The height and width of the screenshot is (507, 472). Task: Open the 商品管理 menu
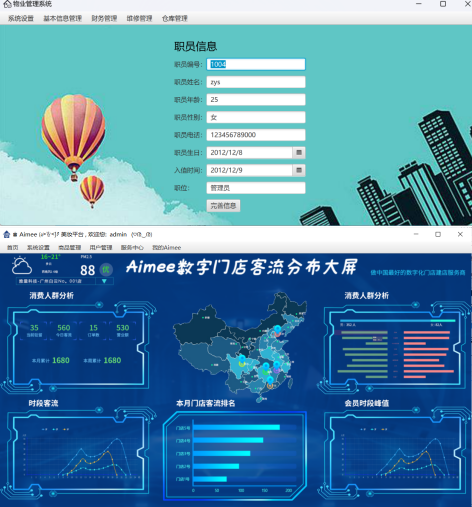(70, 247)
